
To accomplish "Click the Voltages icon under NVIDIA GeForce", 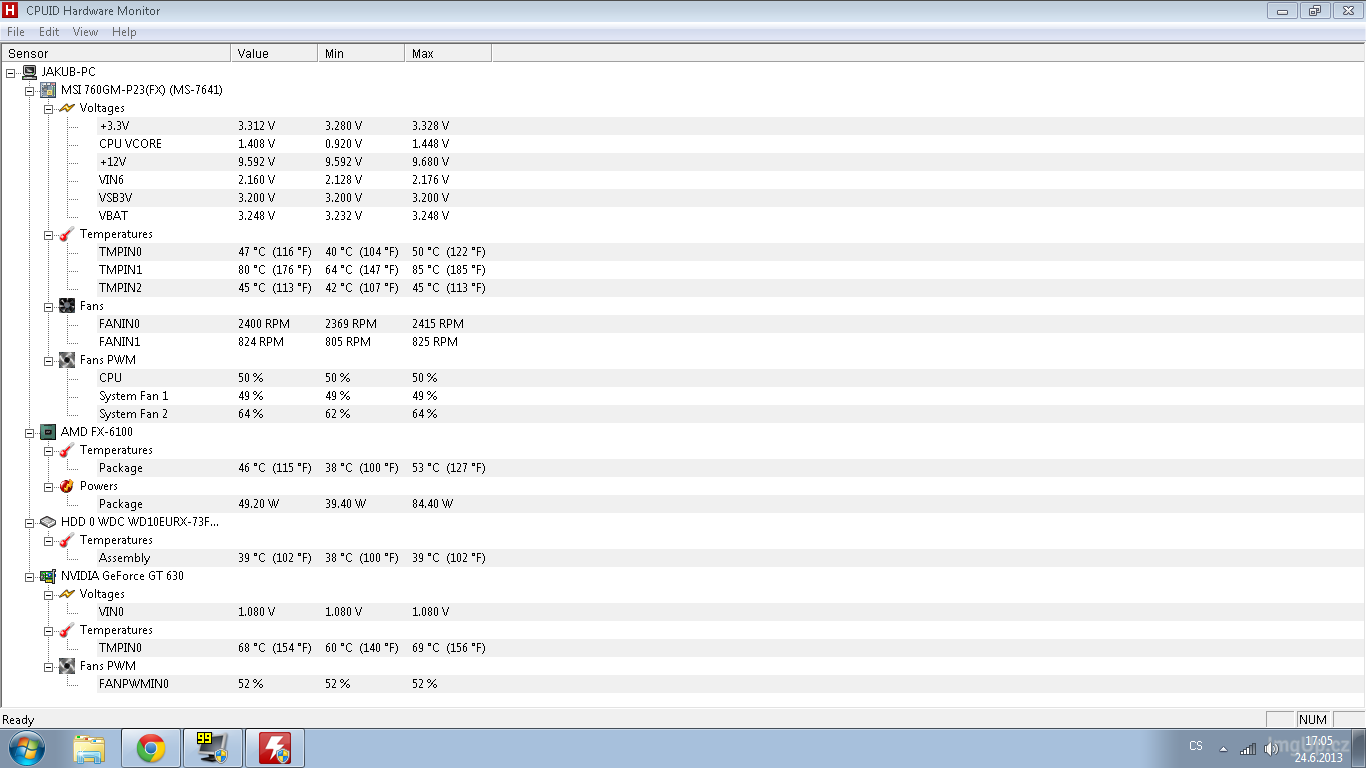I will tap(67, 594).
